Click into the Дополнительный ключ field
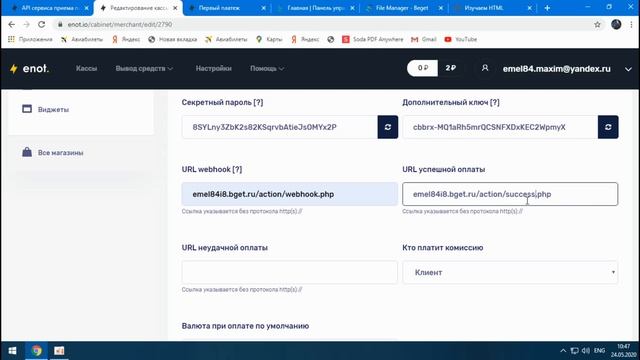 click(500, 127)
